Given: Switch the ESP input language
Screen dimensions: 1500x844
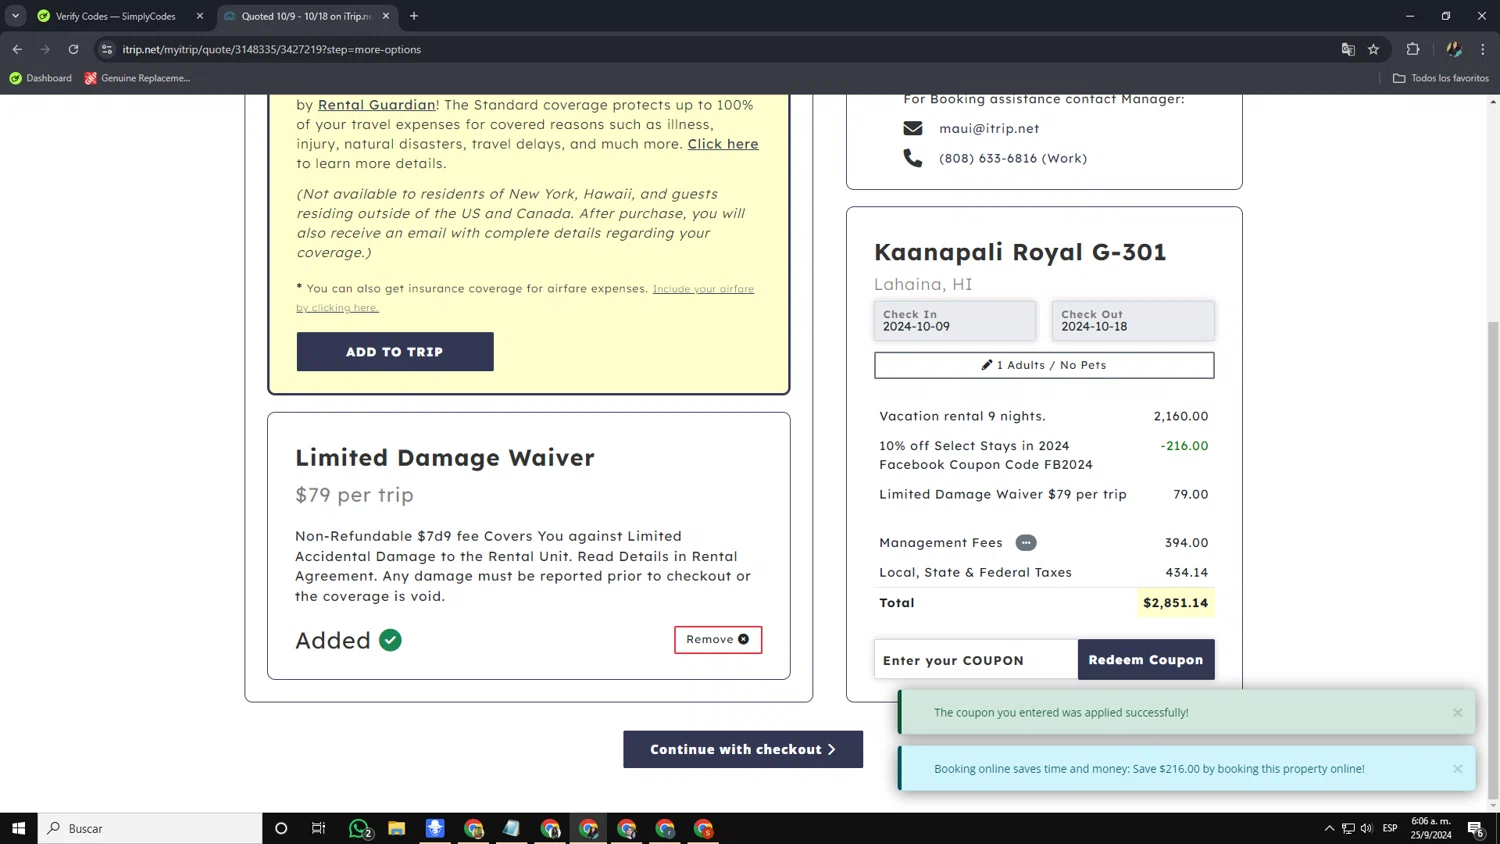Looking at the screenshot, I should [x=1390, y=828].
